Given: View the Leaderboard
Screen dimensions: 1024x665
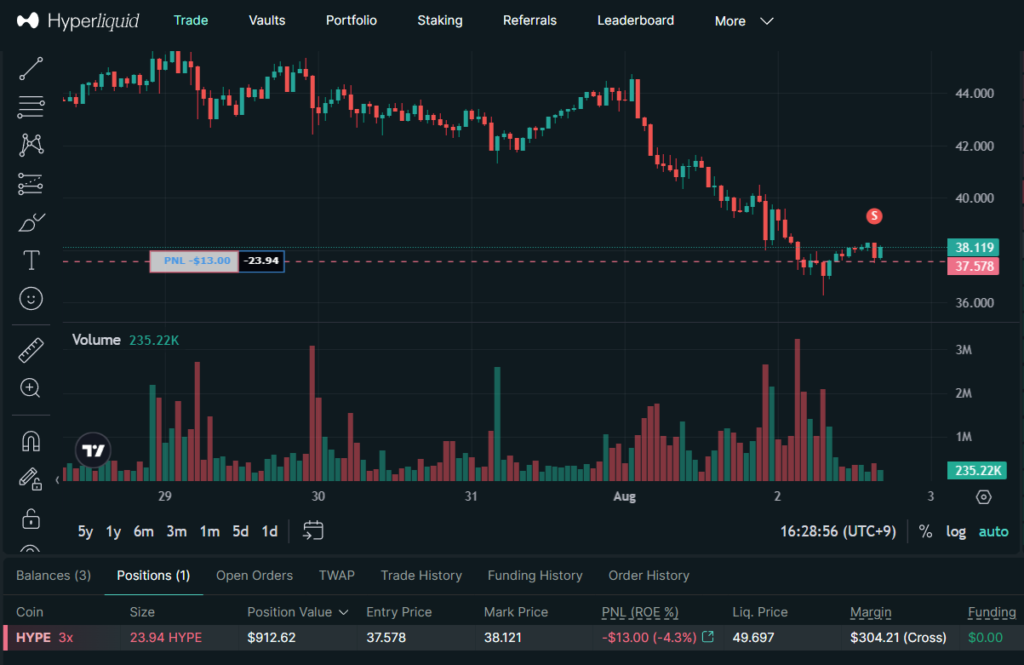Looking at the screenshot, I should [635, 20].
